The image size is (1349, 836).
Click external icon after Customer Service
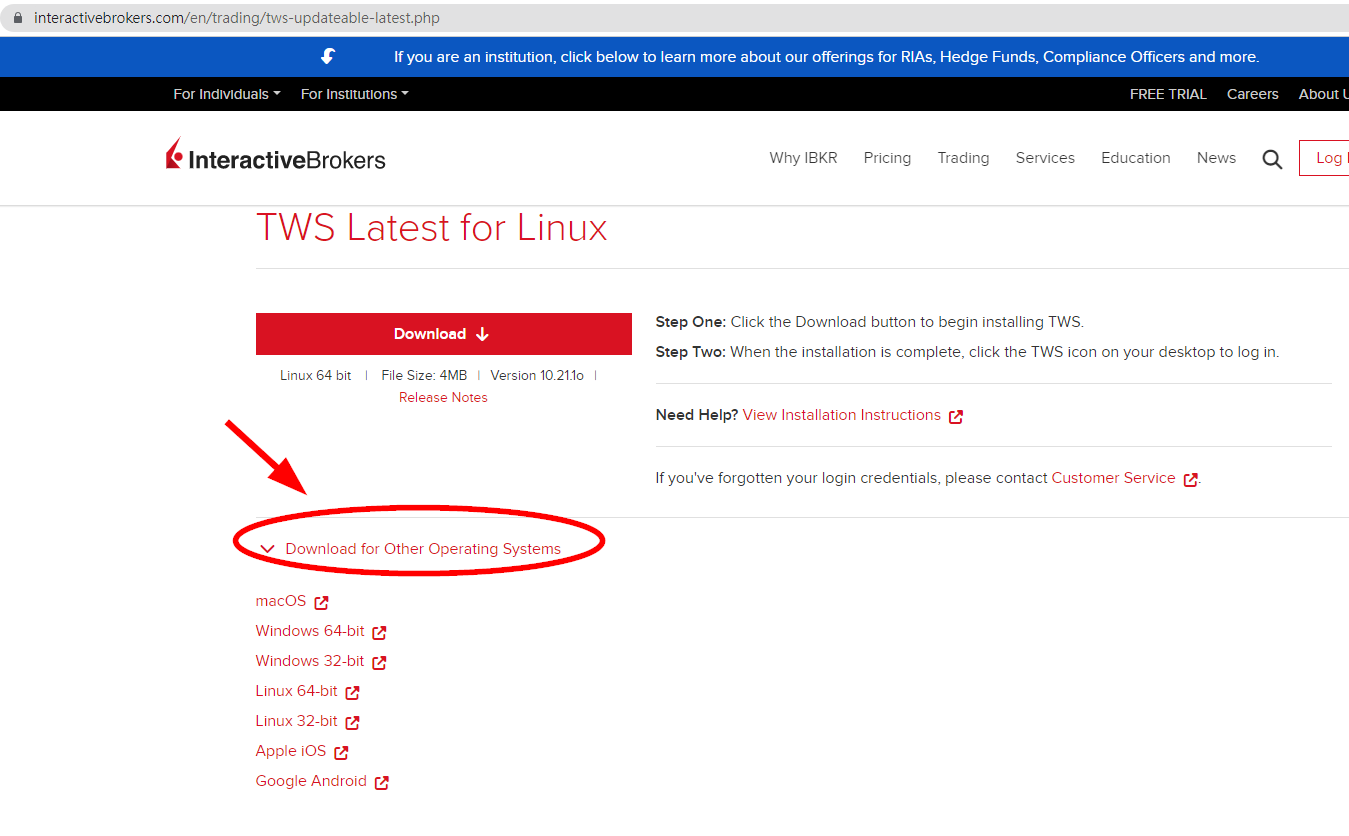click(x=1190, y=479)
